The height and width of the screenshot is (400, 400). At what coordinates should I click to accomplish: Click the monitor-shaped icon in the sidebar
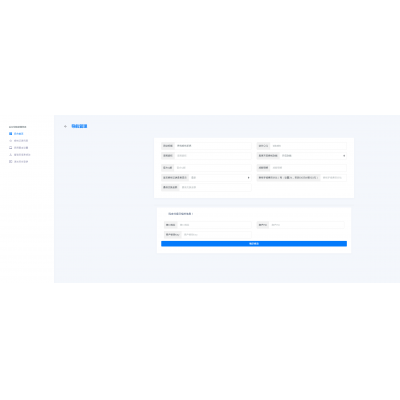[x=11, y=148]
